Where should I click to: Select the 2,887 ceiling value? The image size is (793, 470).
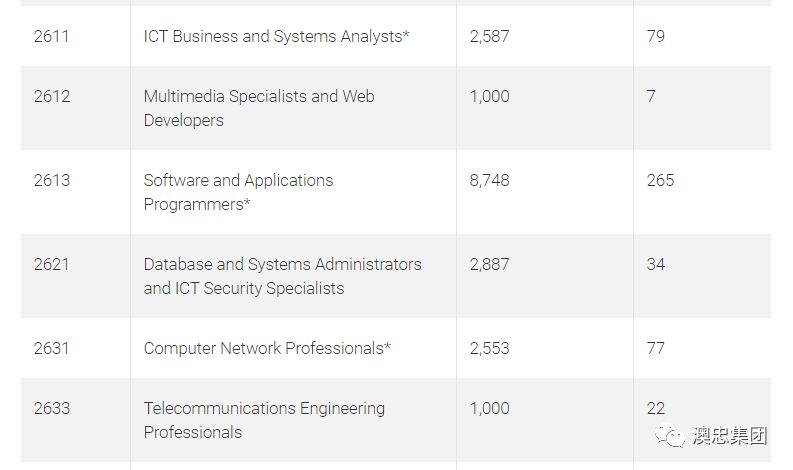[x=489, y=264]
